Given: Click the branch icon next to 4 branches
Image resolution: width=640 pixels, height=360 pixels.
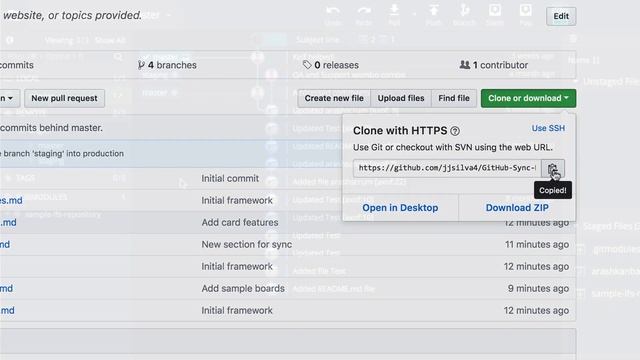Looking at the screenshot, I should [141, 65].
